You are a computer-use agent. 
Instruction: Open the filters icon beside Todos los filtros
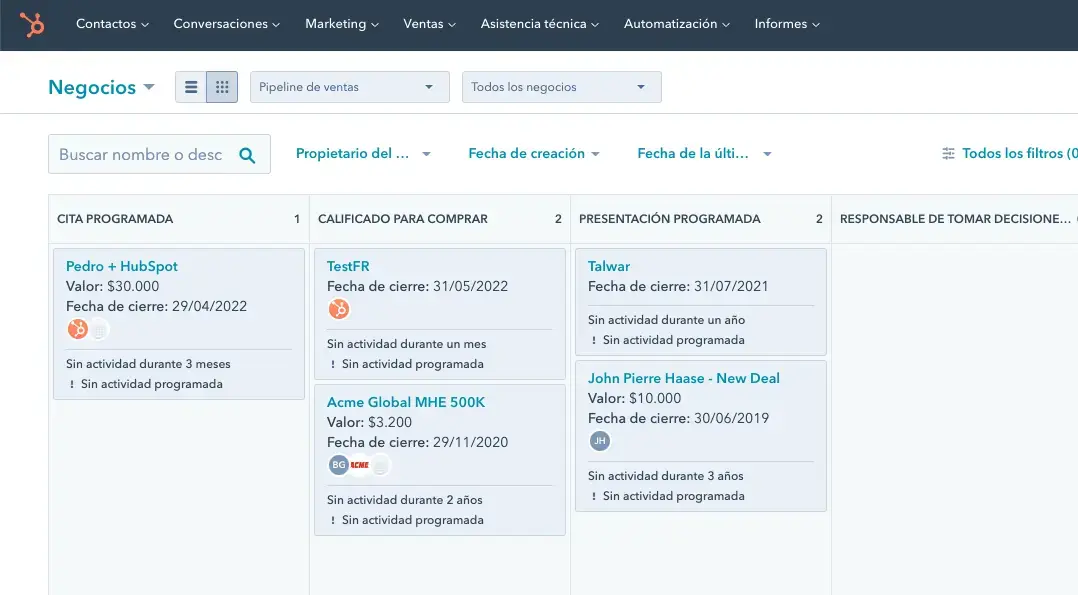point(948,154)
